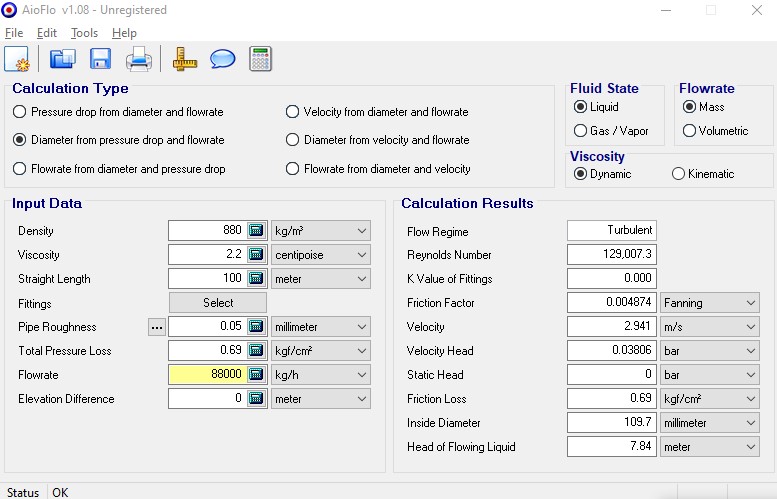This screenshot has width=777, height=499.
Task: Save using the floppy disk icon
Action: 100,59
